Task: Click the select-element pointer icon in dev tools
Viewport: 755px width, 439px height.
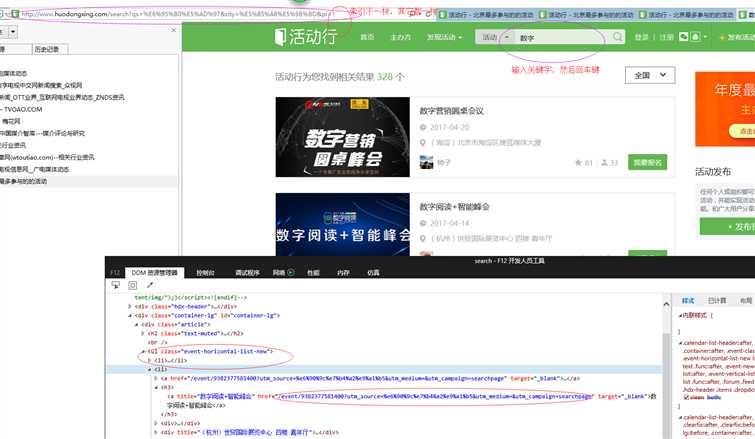Action: 116,285
